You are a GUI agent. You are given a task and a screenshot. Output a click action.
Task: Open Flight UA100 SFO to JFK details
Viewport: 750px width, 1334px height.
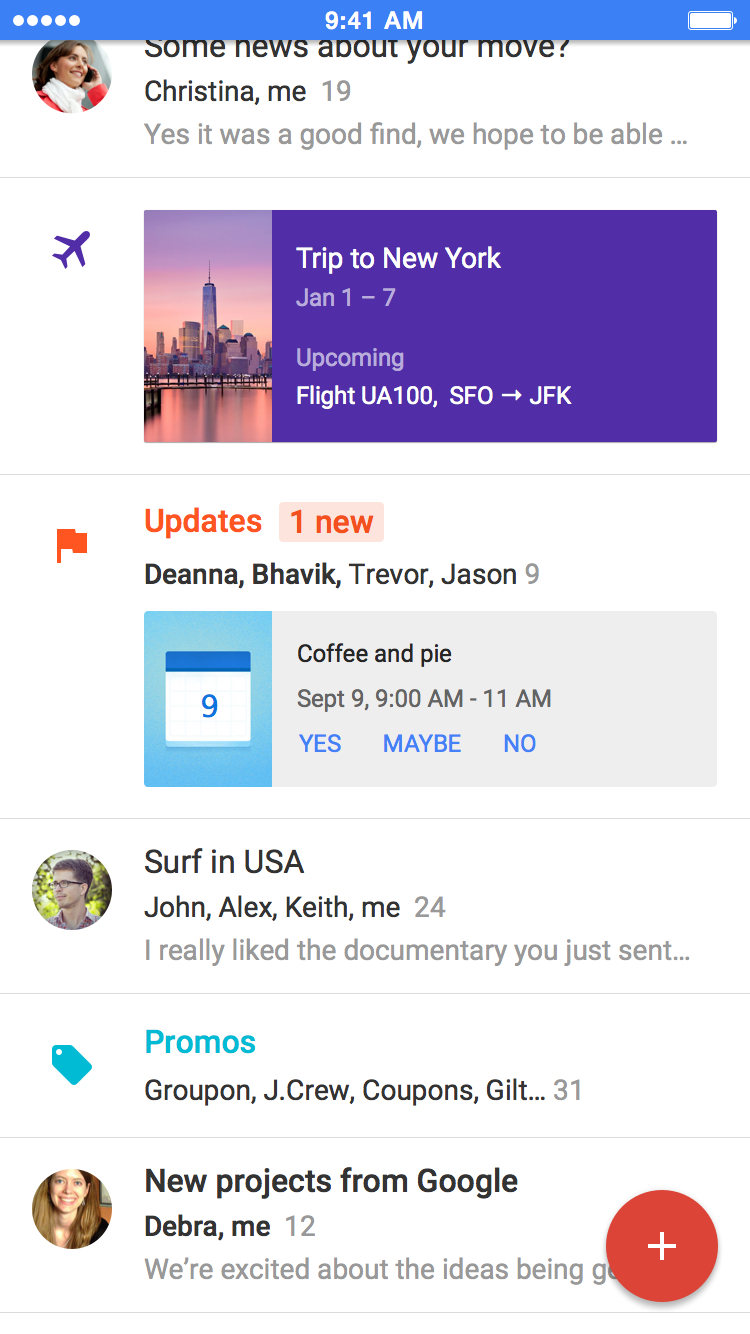434,396
